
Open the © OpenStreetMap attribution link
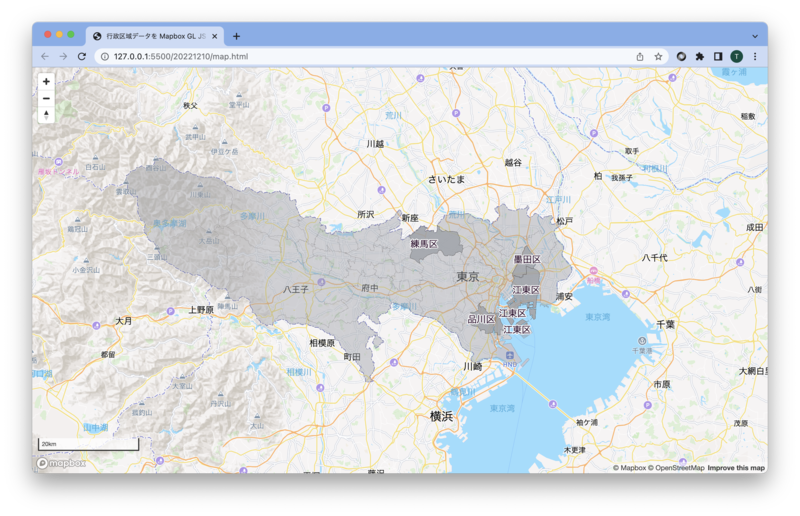pos(676,468)
